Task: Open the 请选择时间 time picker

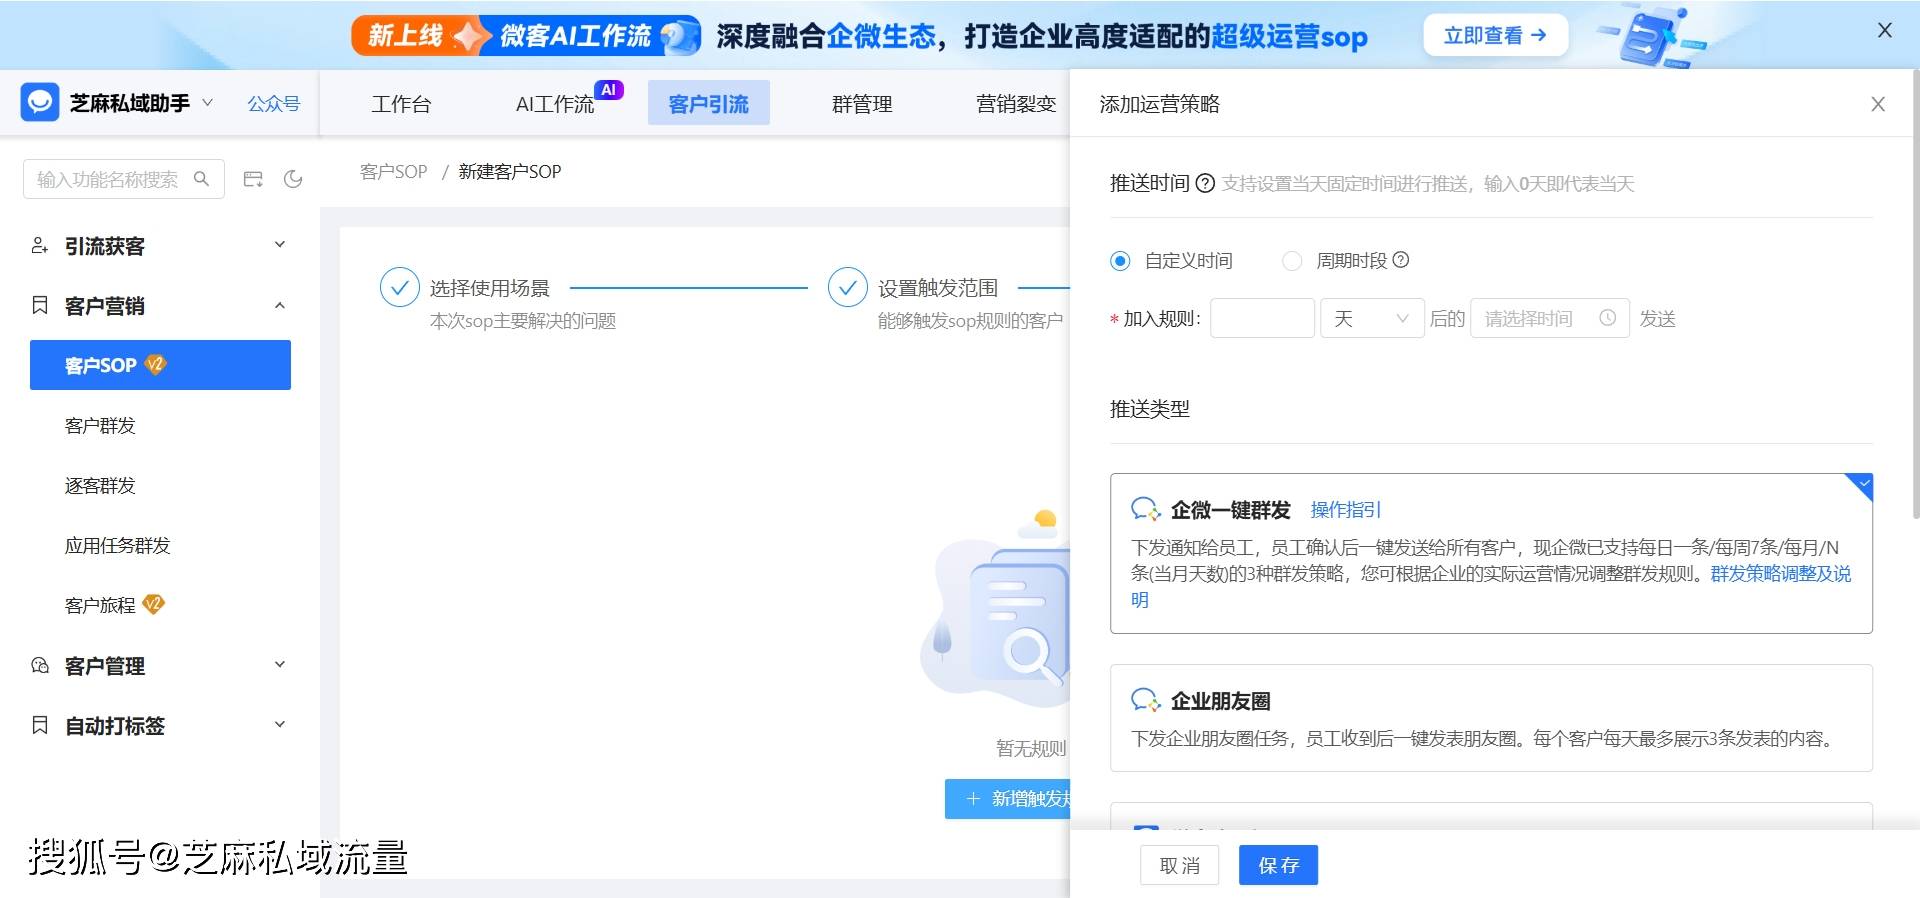Action: (x=1550, y=318)
